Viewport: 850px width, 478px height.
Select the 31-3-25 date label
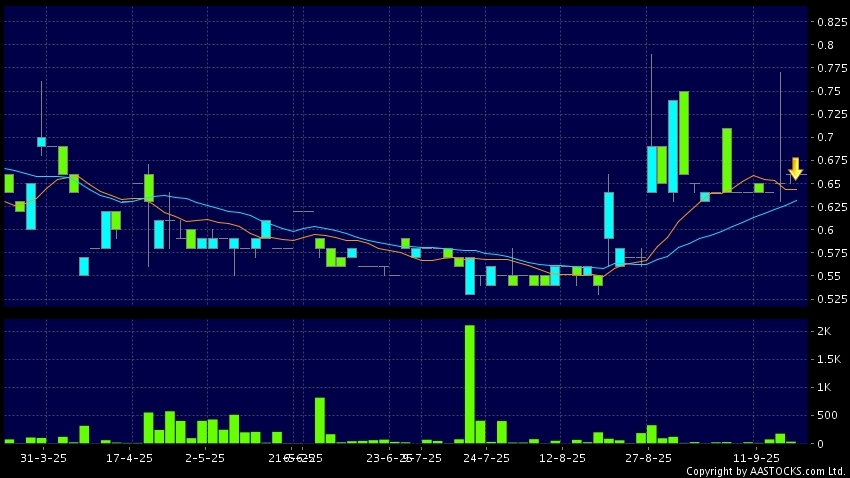tap(44, 458)
